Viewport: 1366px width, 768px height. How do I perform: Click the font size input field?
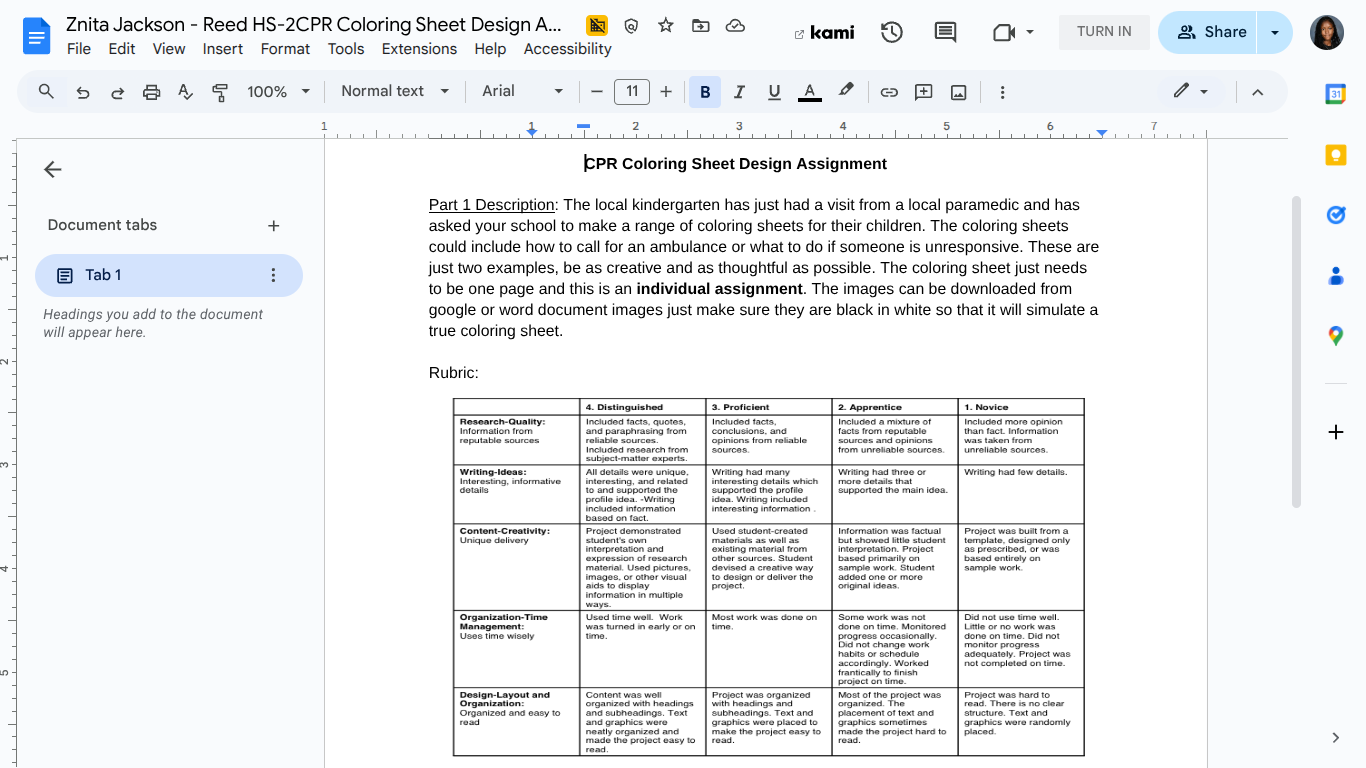point(631,92)
